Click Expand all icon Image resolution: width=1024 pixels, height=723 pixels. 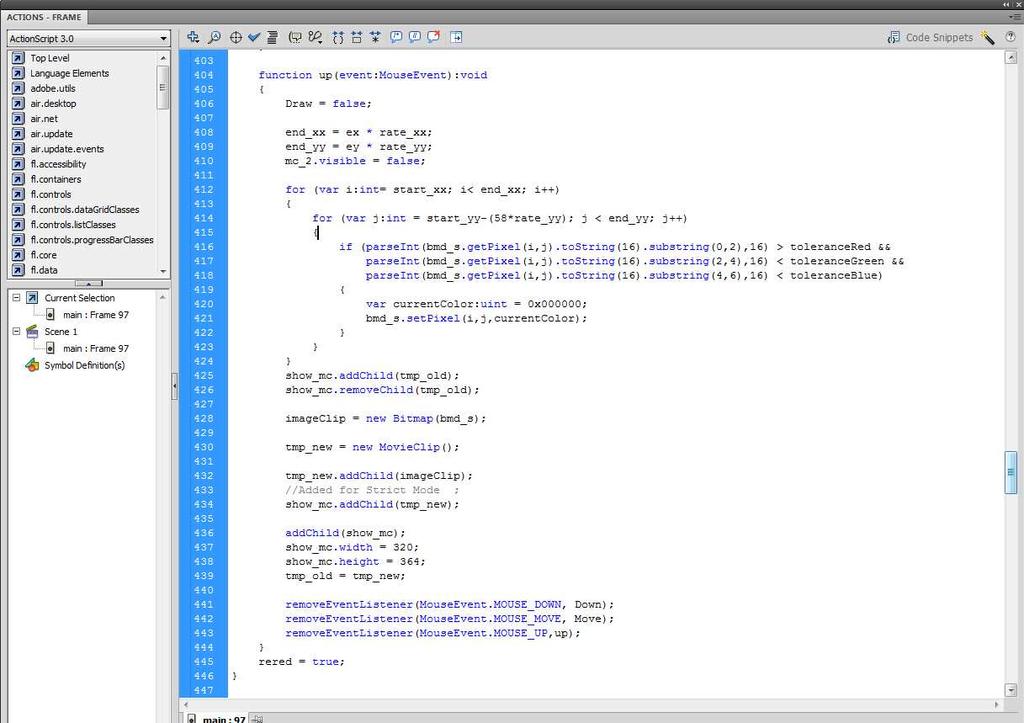click(376, 37)
